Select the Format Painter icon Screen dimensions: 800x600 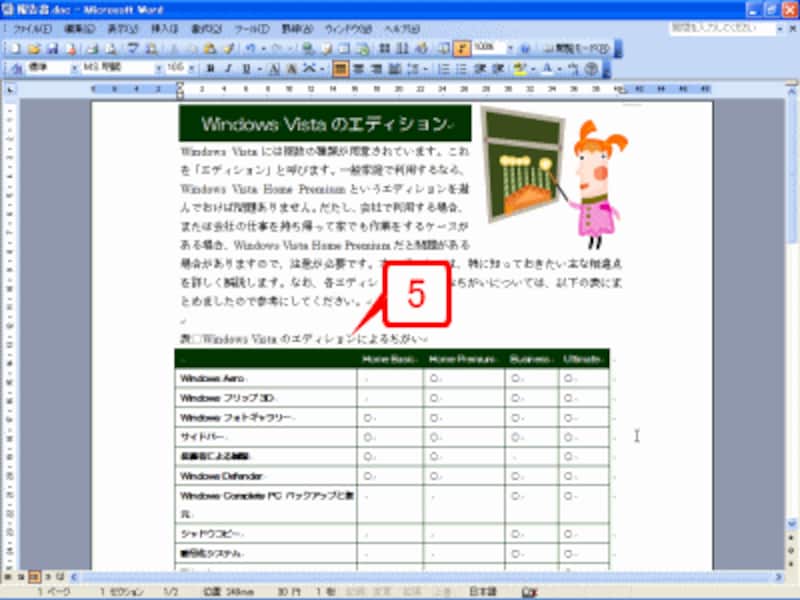pyautogui.click(x=228, y=47)
